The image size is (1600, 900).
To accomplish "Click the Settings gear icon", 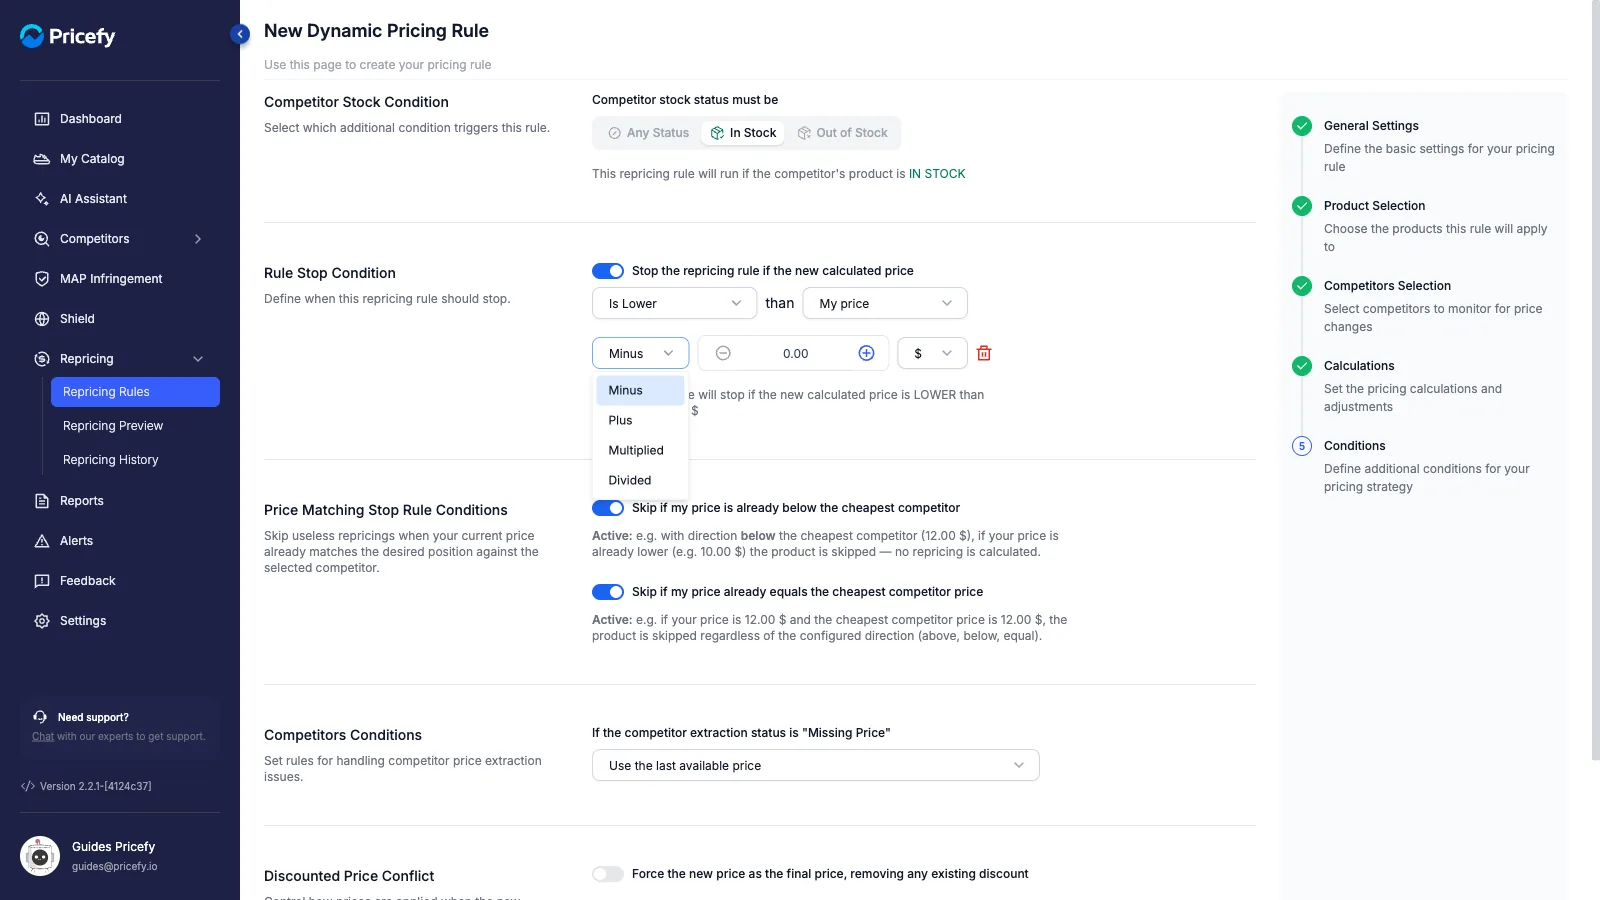I will [x=42, y=621].
